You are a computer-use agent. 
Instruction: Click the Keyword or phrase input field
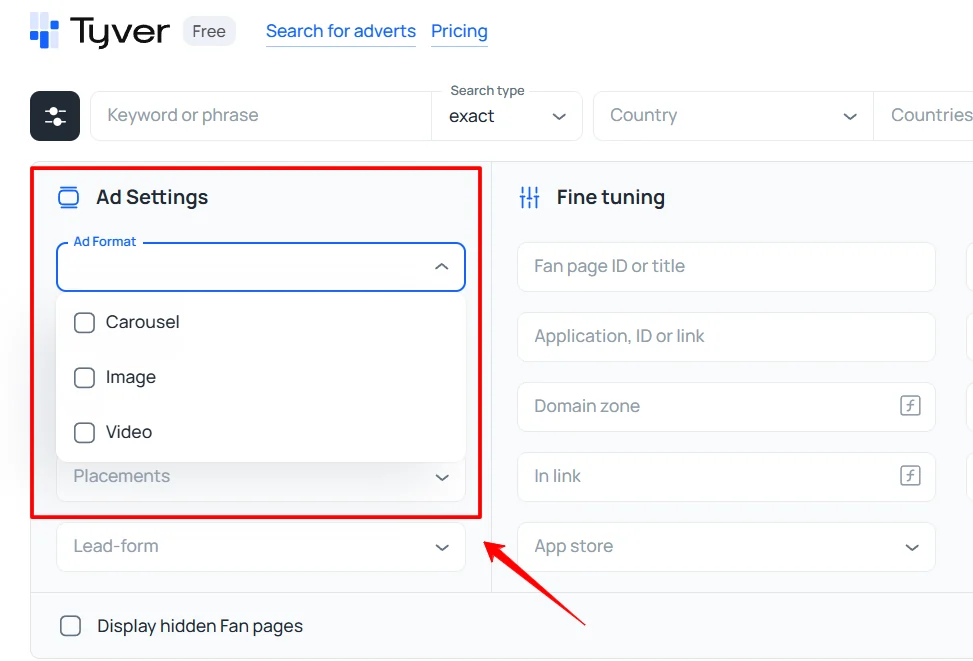click(260, 115)
